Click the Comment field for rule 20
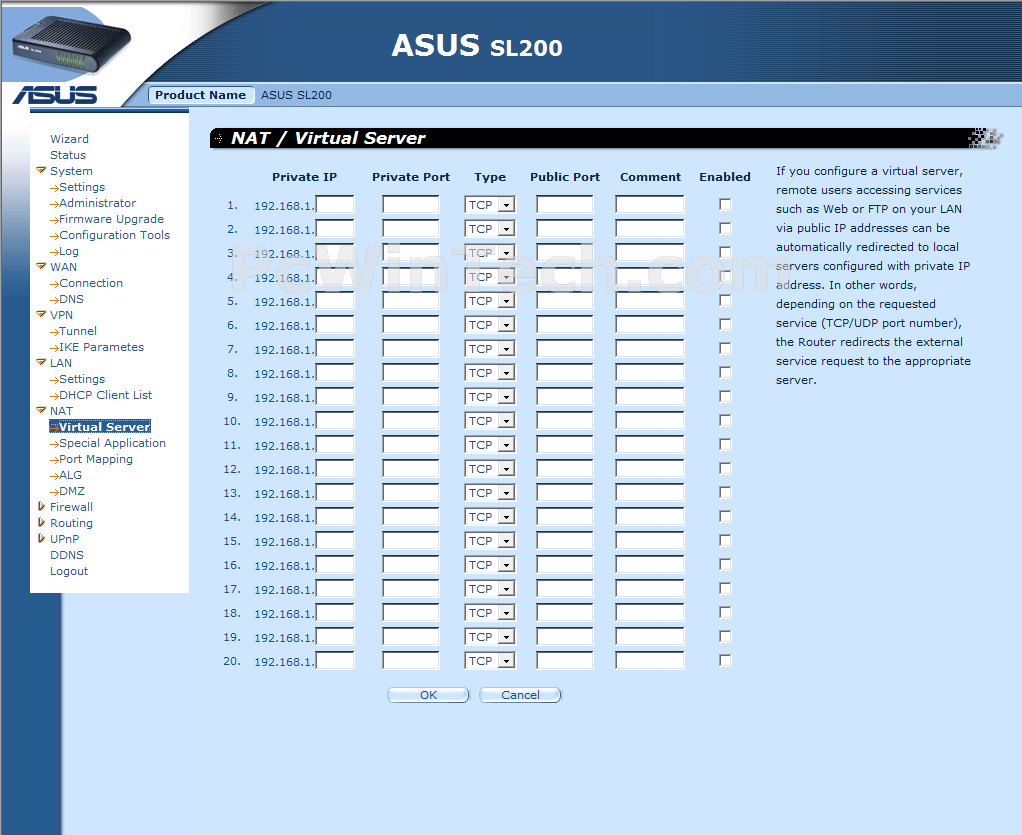Screen dimensions: 1022x835 point(650,660)
